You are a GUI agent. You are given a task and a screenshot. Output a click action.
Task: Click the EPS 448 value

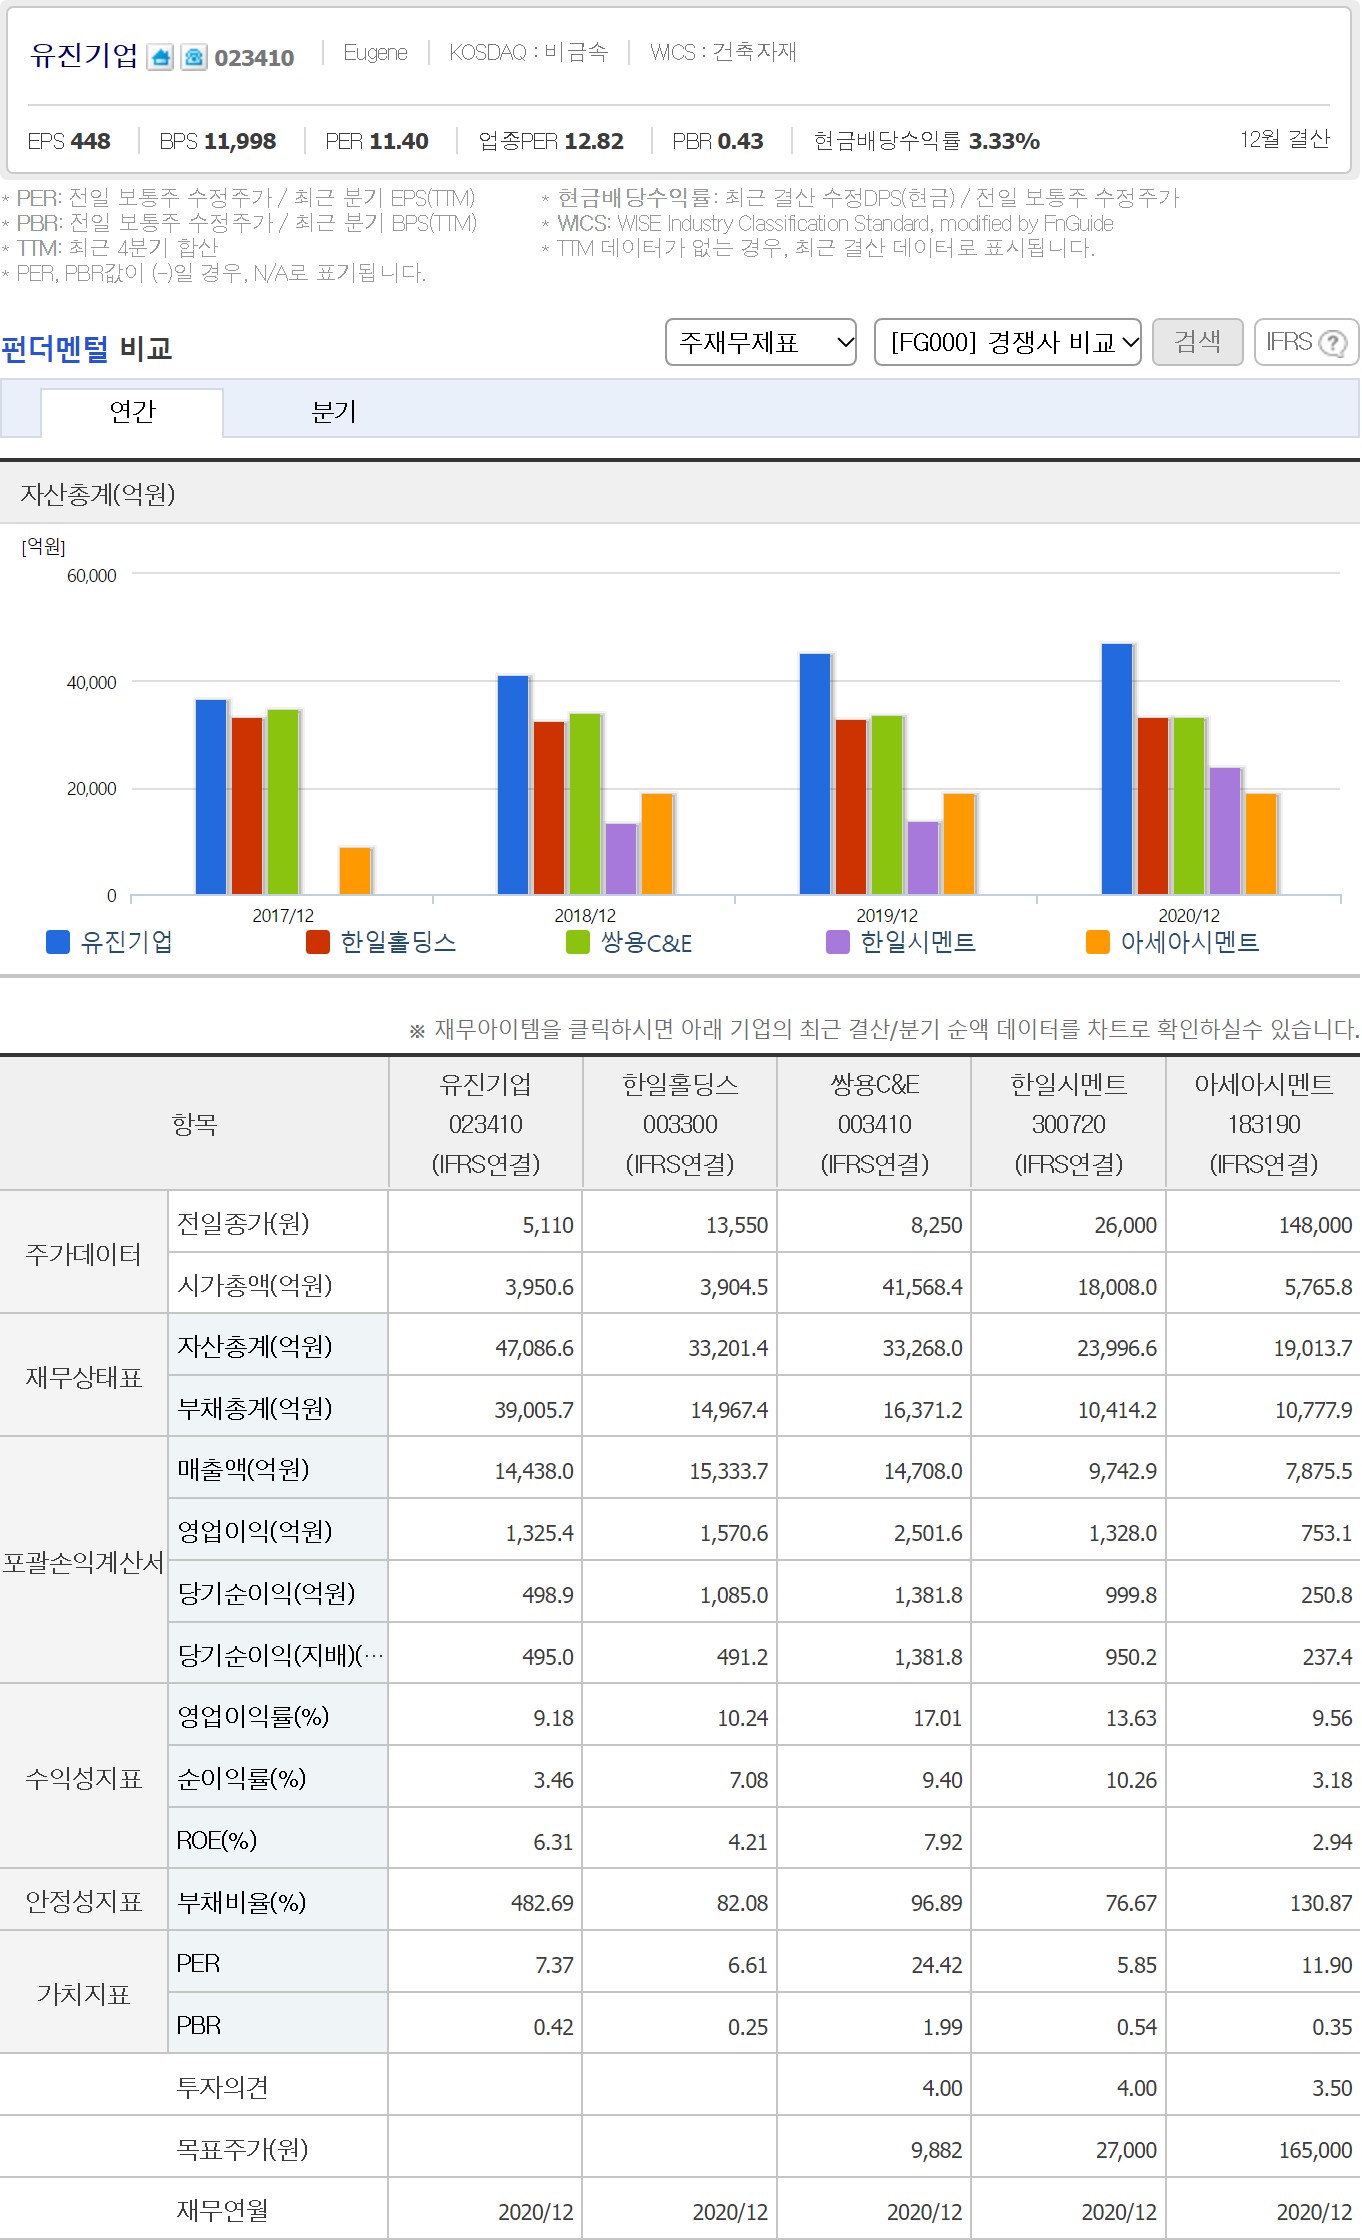tap(90, 141)
